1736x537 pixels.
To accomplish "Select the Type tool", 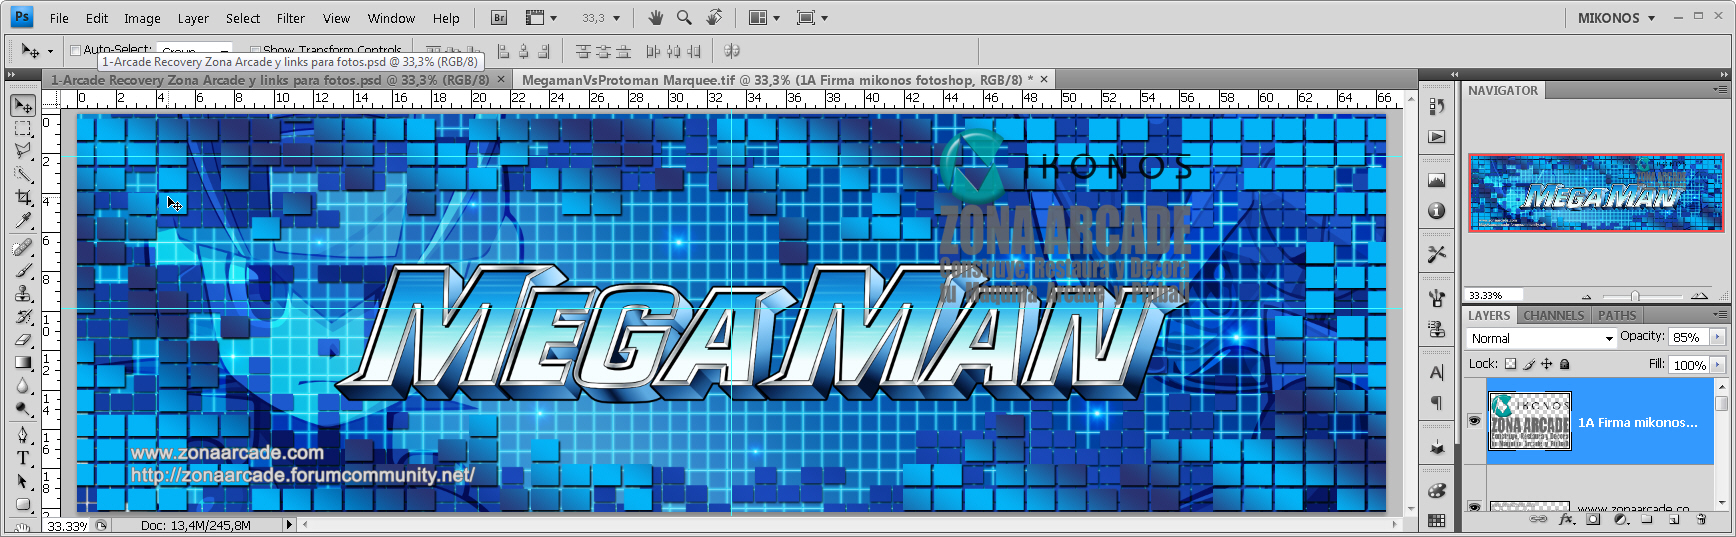I will tap(22, 458).
